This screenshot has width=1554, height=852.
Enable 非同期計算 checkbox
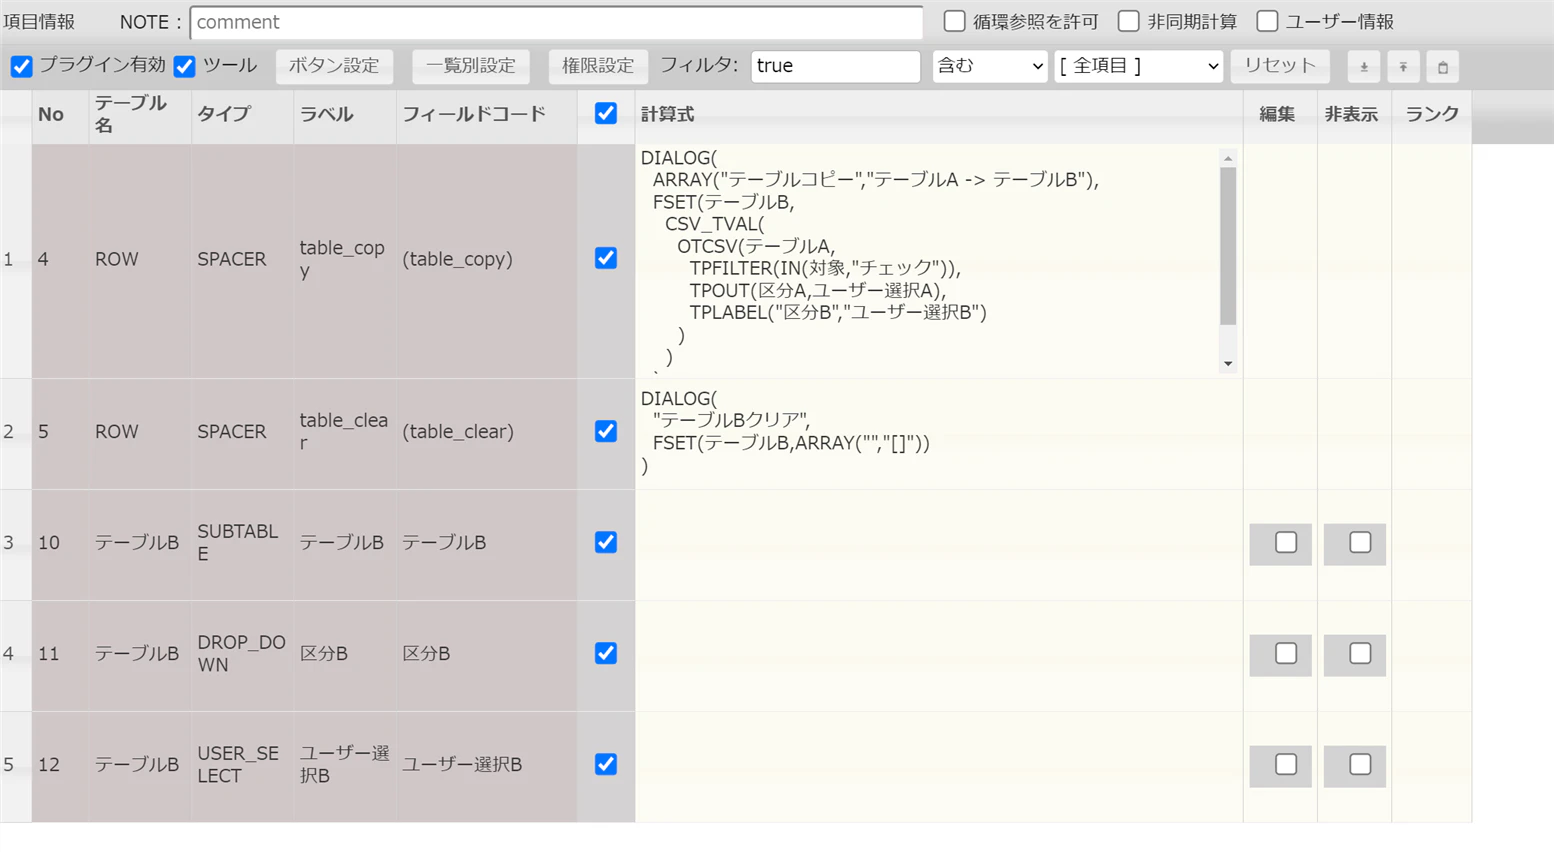tap(1129, 21)
